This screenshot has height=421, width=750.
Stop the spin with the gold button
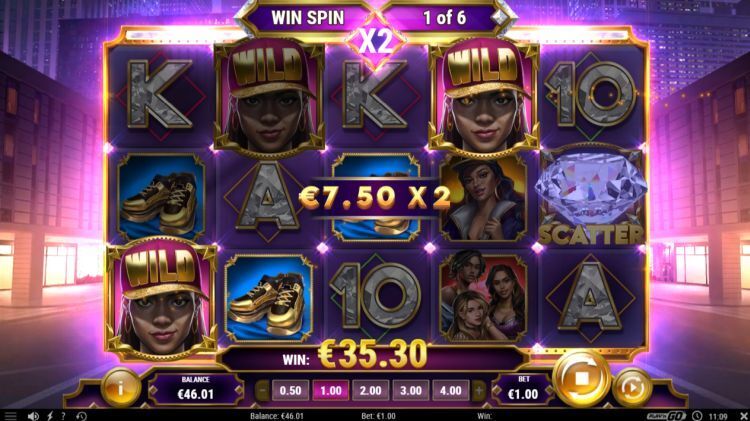[x=581, y=379]
